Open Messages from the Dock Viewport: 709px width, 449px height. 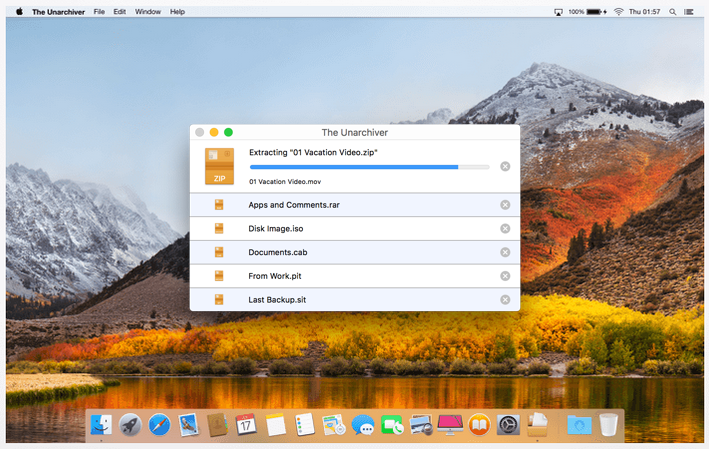pos(363,425)
